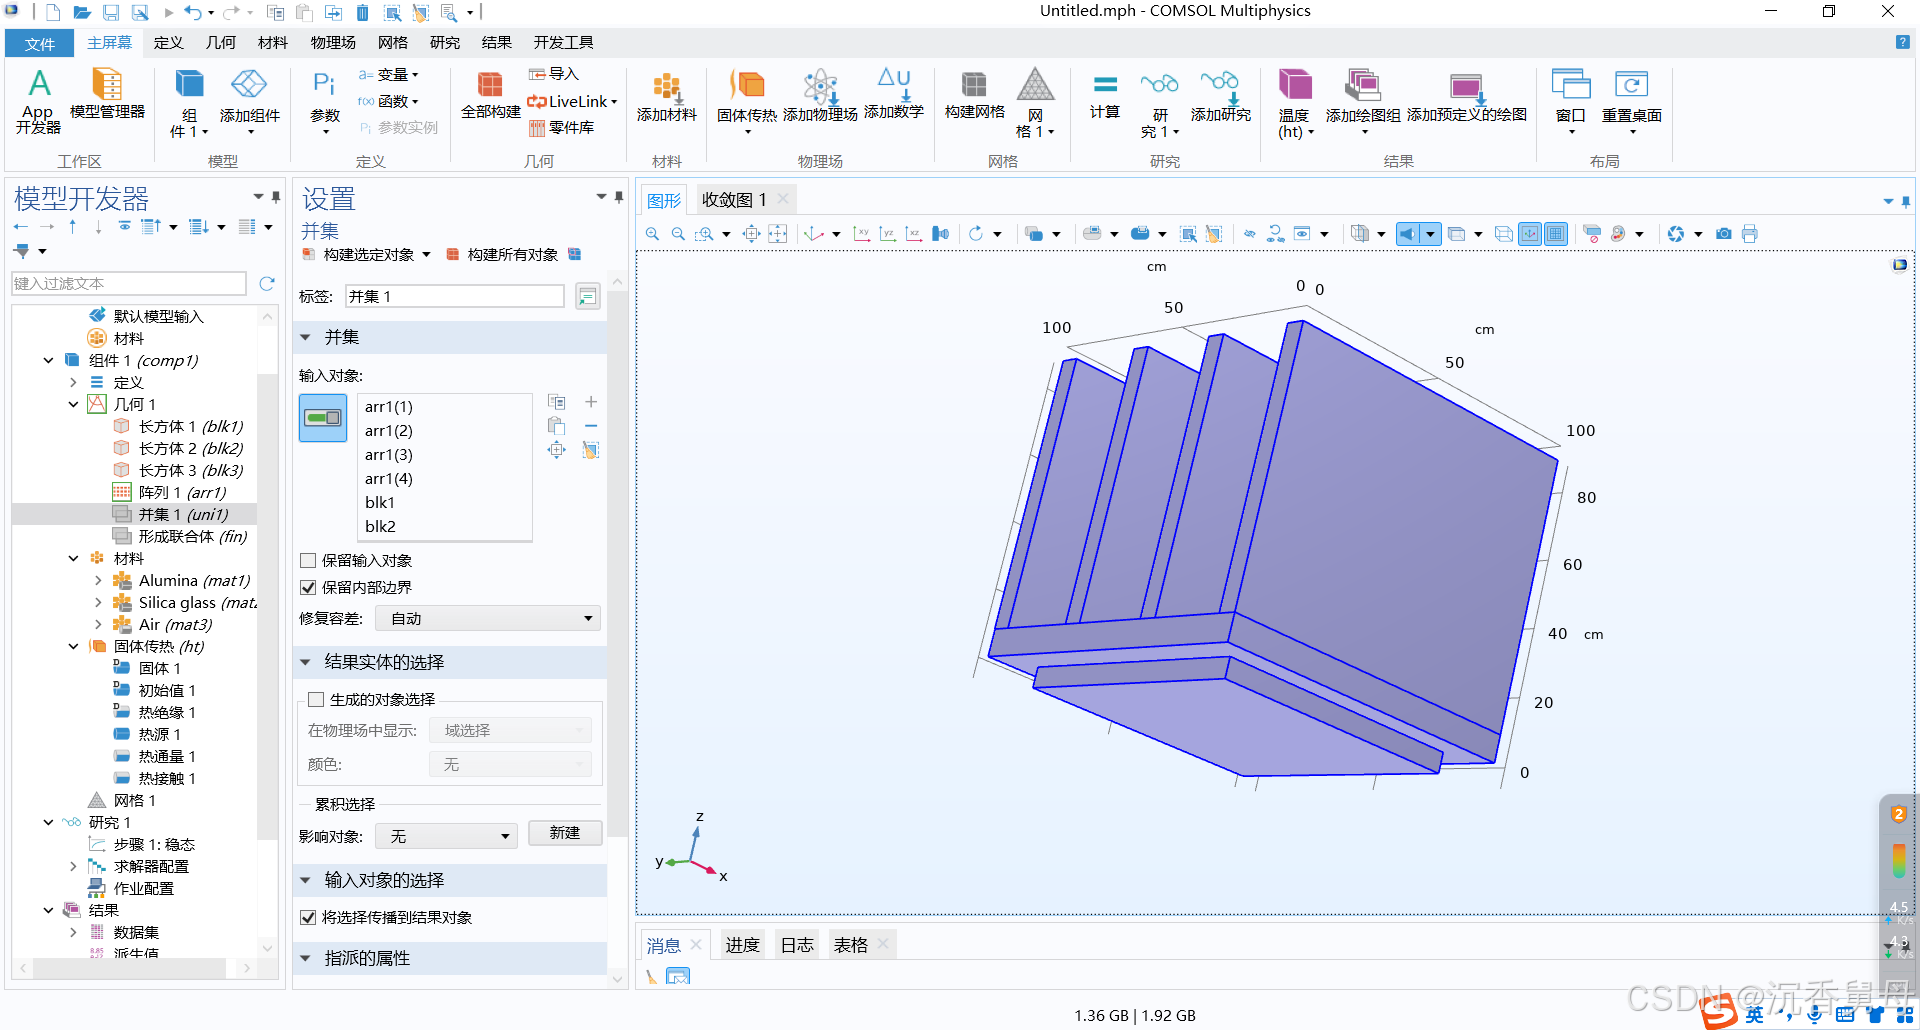The height and width of the screenshot is (1030, 1920).
Task: Collapse the 输入对象的选择 section
Action: [306, 881]
